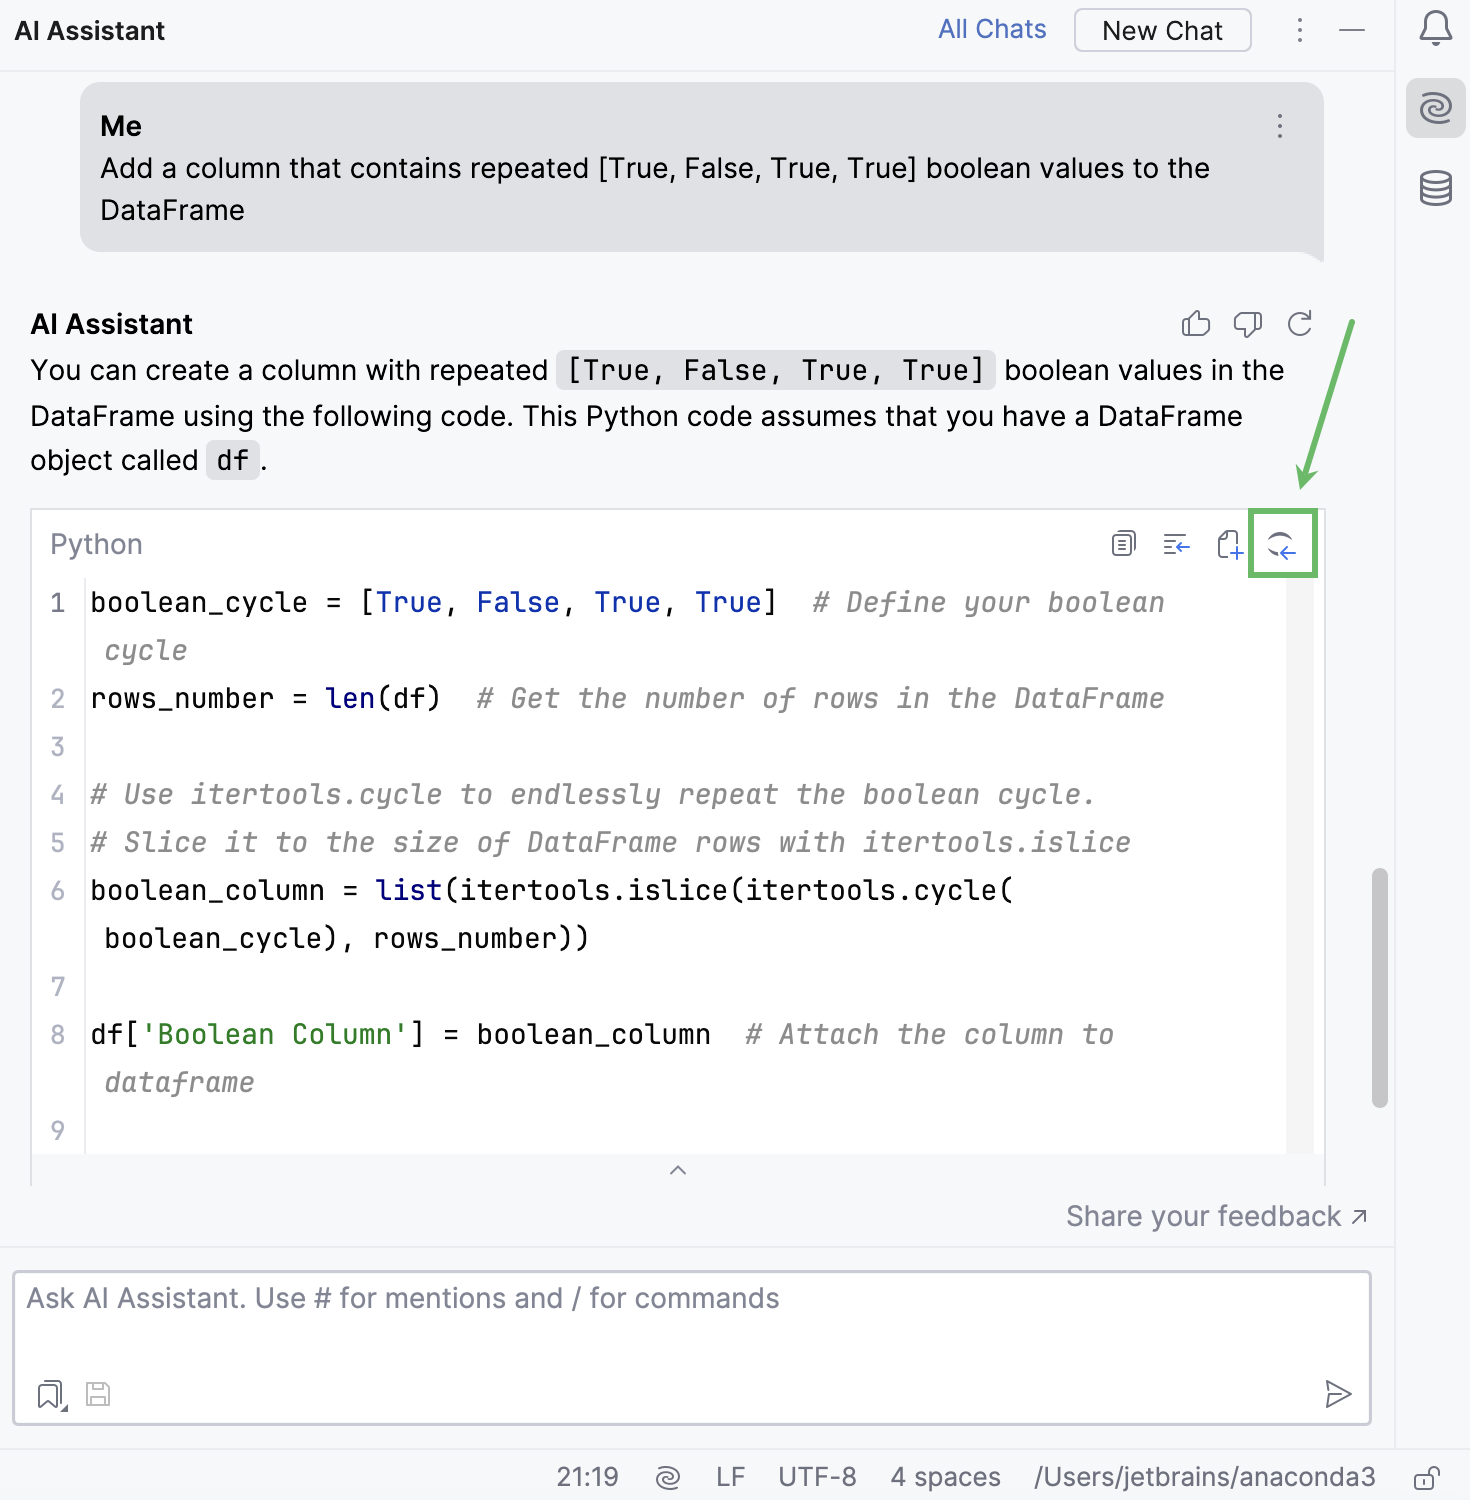Save the current prompt with the save icon
The width and height of the screenshot is (1470, 1500).
97,1394
